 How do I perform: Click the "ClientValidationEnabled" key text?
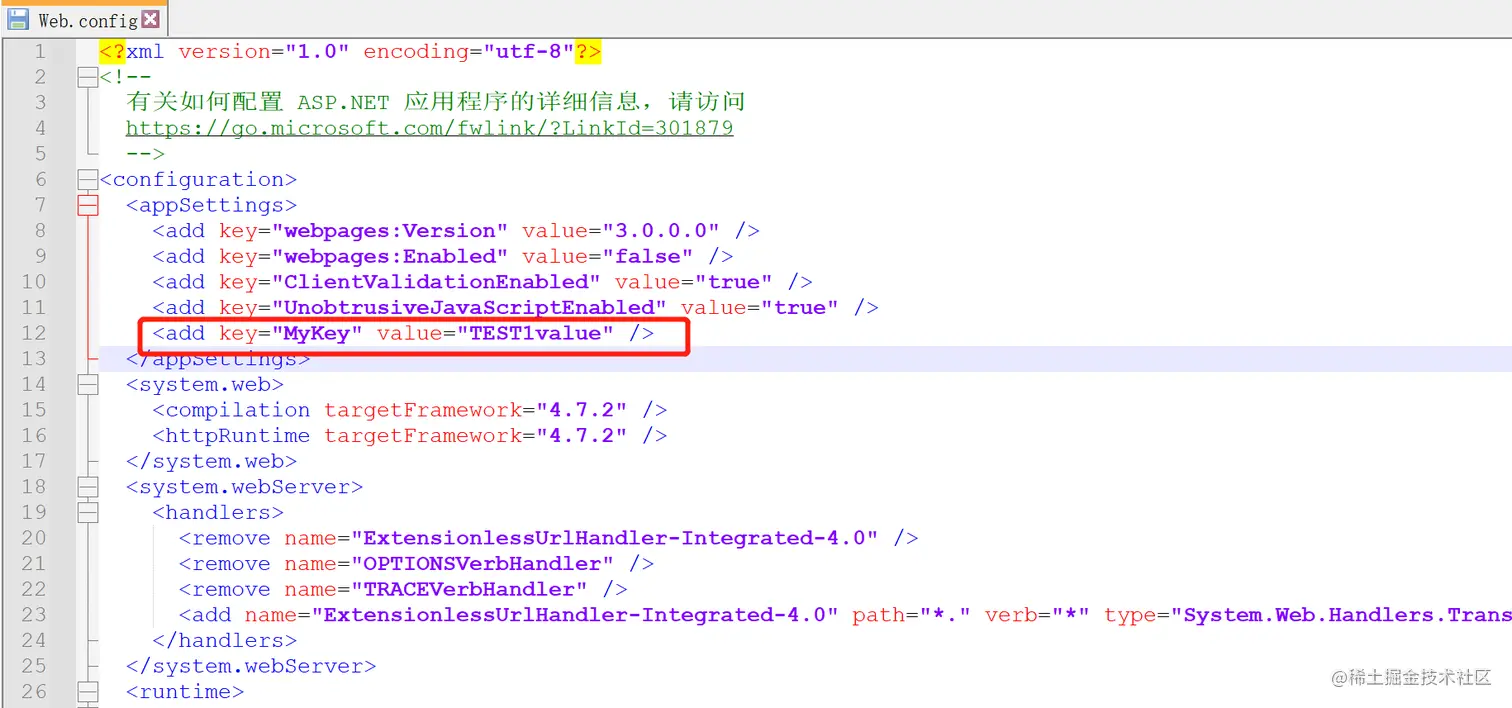436,282
